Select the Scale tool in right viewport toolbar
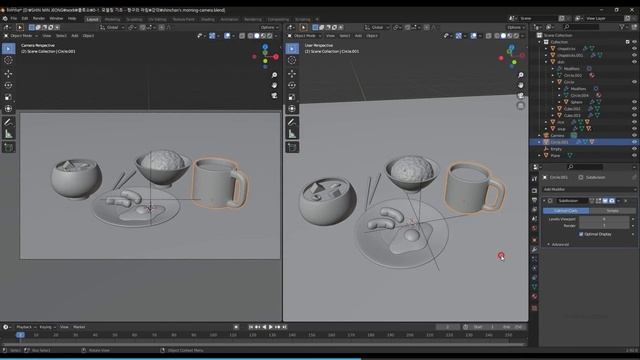The image size is (640, 360). pos(292,97)
